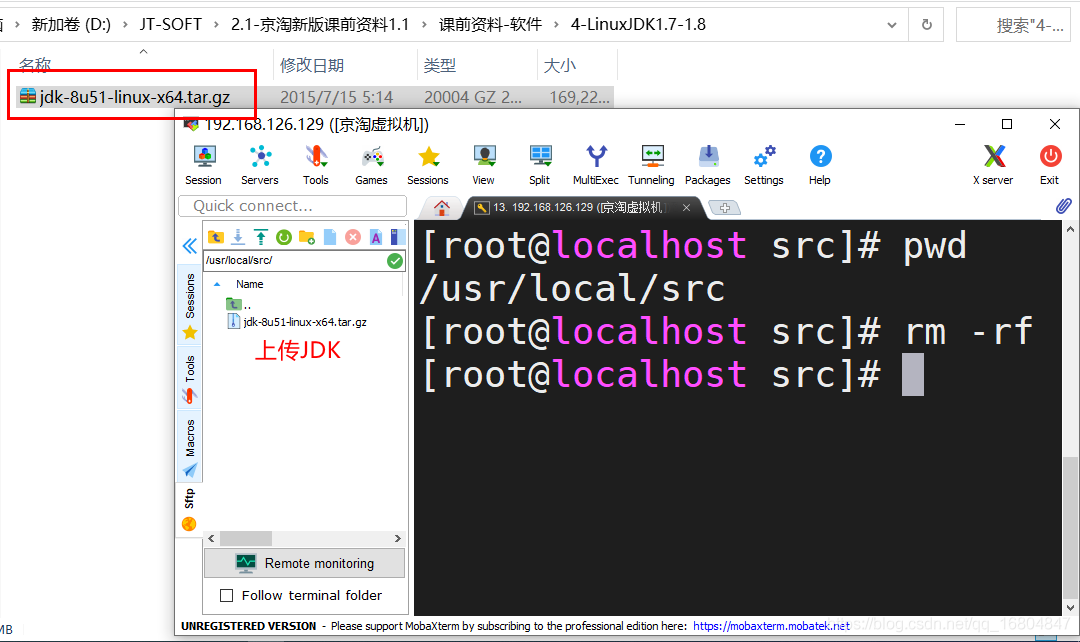Create new folder in SFTP panel

307,237
